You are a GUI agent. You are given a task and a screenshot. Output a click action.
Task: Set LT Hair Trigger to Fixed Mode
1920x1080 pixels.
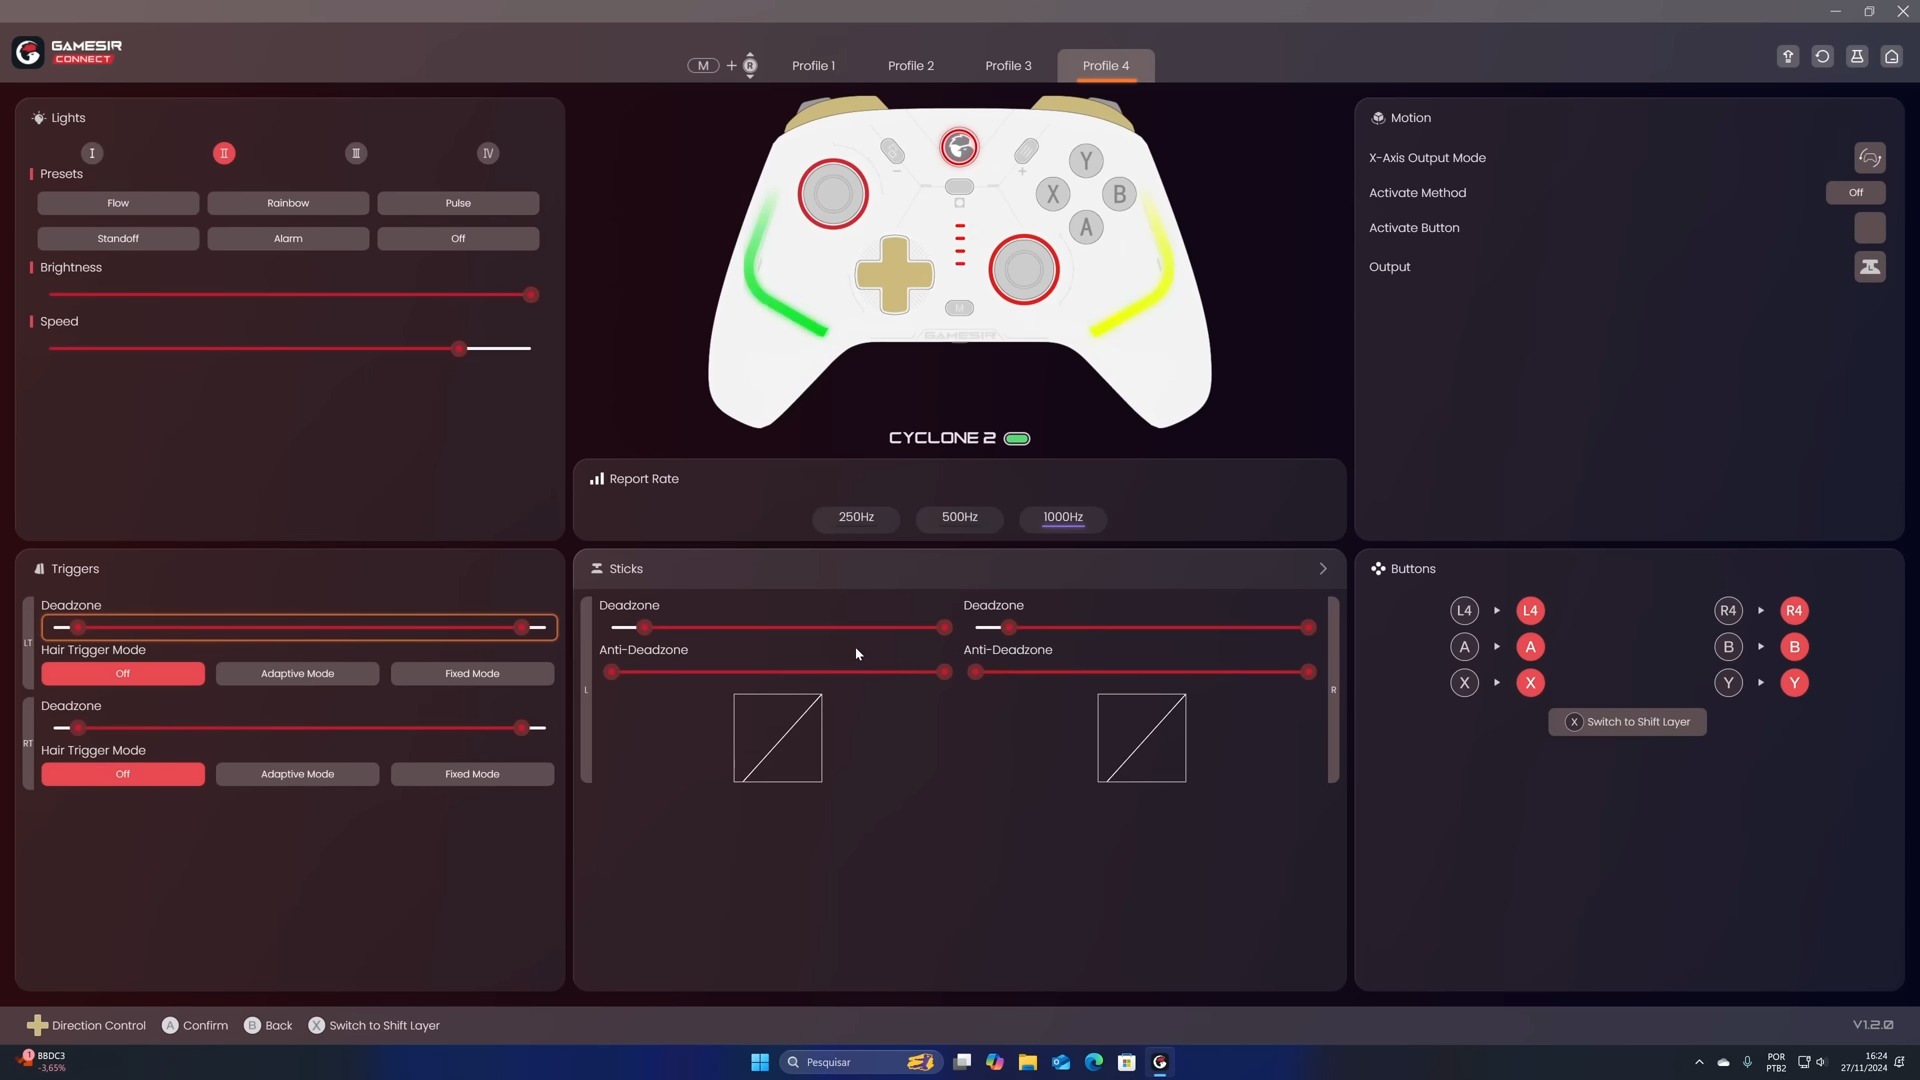[472, 674]
